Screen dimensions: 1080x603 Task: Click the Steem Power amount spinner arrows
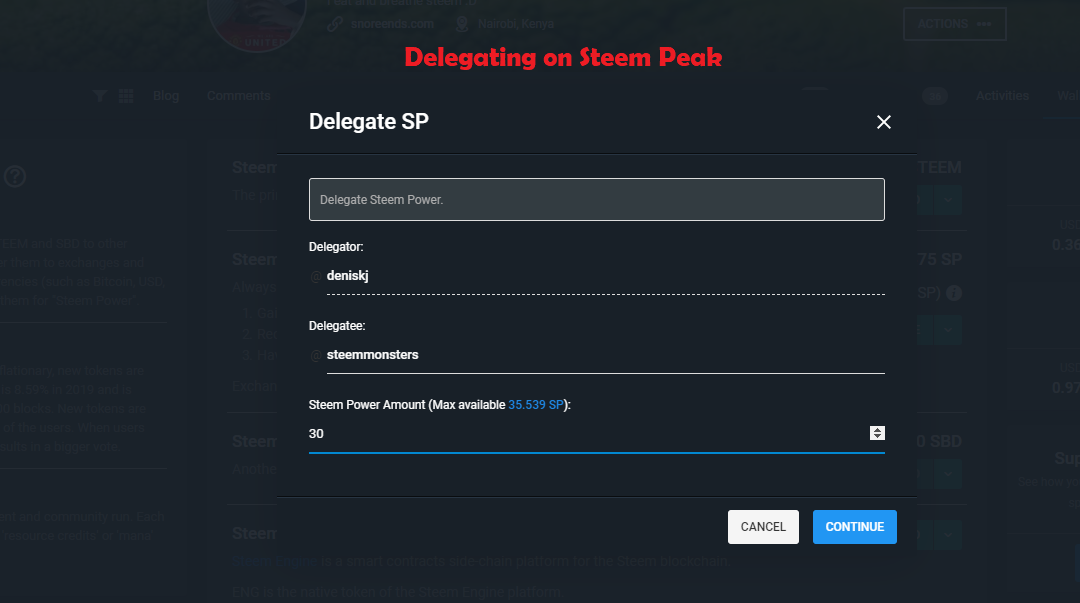coord(877,433)
